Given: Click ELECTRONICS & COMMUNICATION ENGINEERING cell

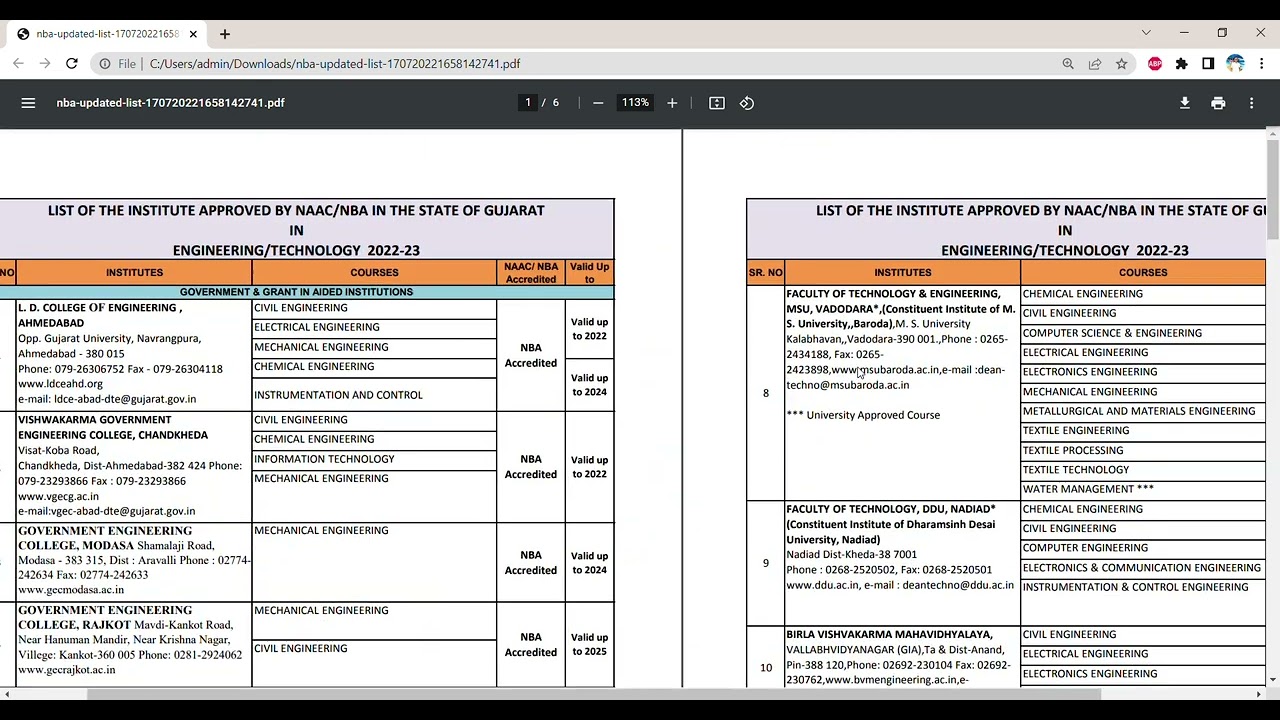Looking at the screenshot, I should point(1141,568).
